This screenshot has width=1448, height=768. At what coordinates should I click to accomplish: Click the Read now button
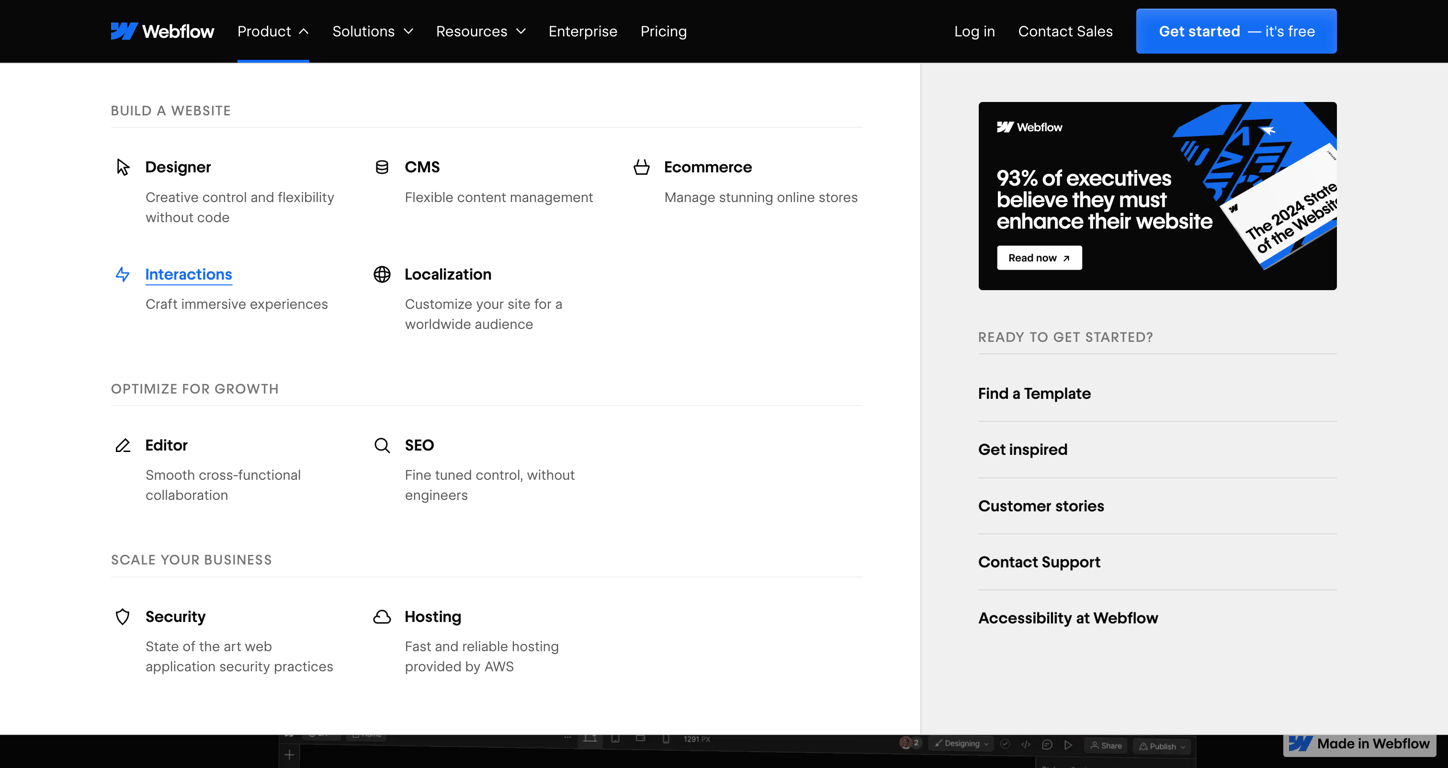[1039, 258]
